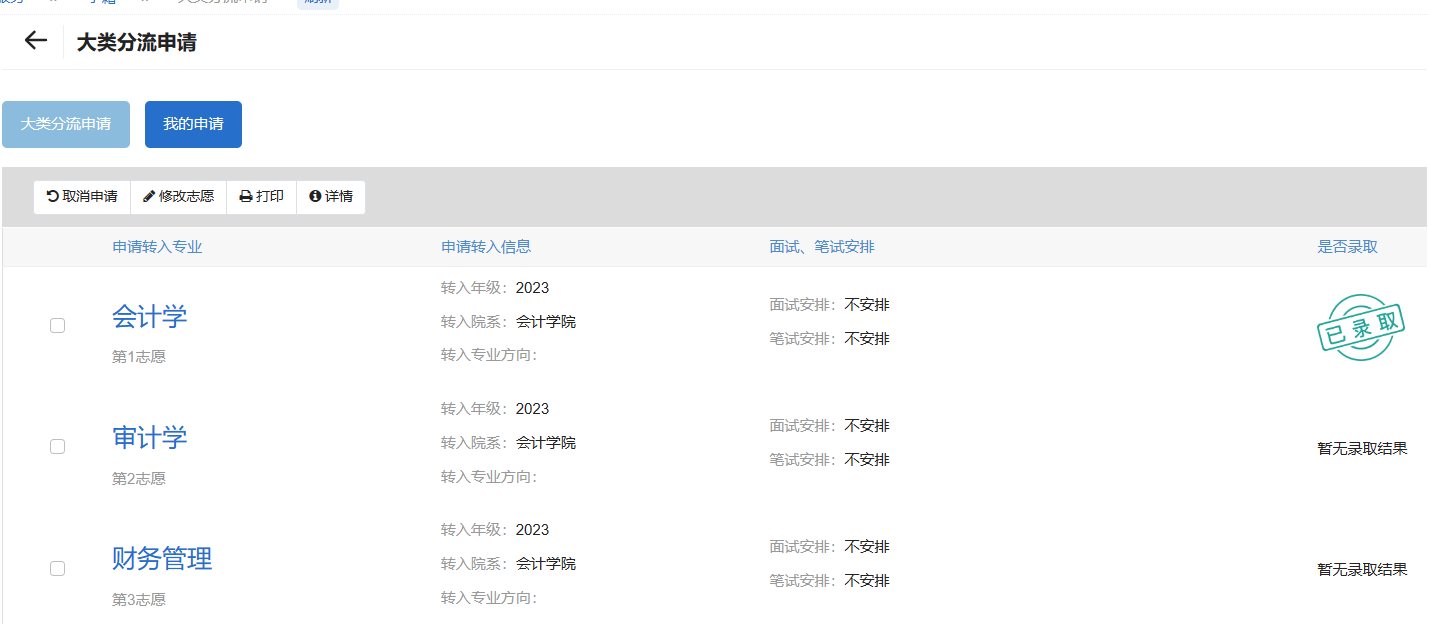Click 申请转入信息 column header
The width and height of the screenshot is (1430, 624).
click(486, 247)
